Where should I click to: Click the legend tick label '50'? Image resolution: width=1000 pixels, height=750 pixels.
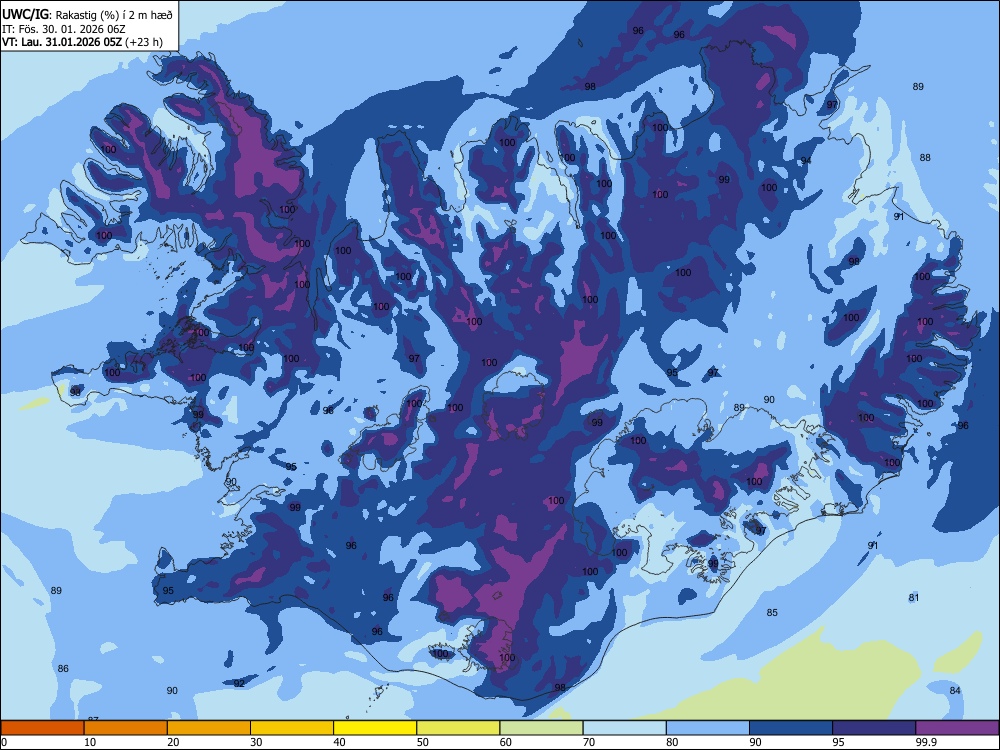coord(422,742)
